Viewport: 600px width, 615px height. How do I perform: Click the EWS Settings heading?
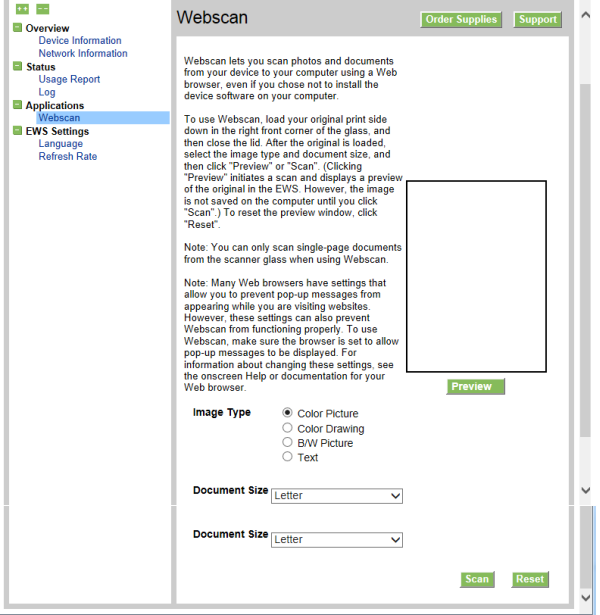point(57,131)
